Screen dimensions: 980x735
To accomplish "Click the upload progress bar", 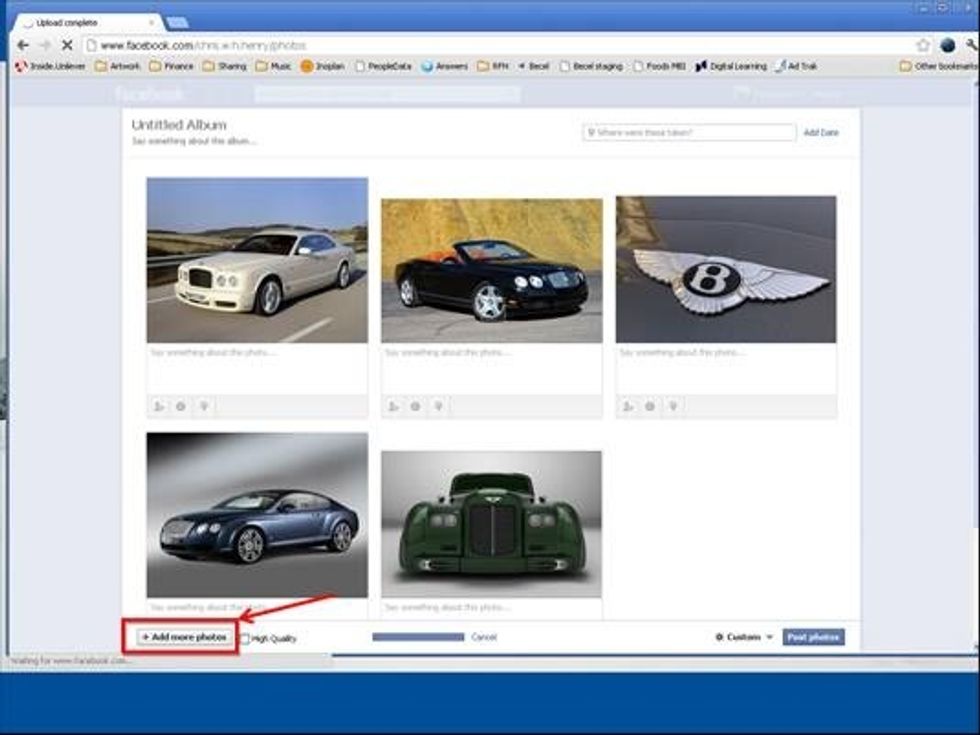I will coord(418,637).
